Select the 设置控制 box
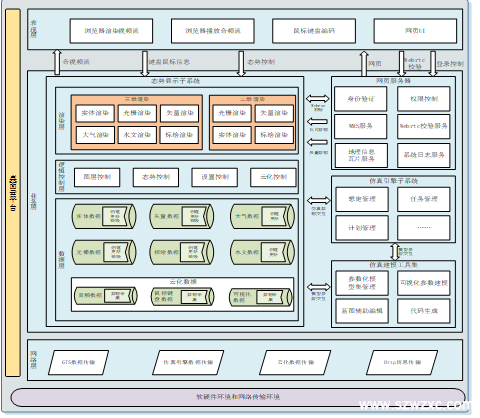Screen dimensions: 480x418 tap(215, 177)
